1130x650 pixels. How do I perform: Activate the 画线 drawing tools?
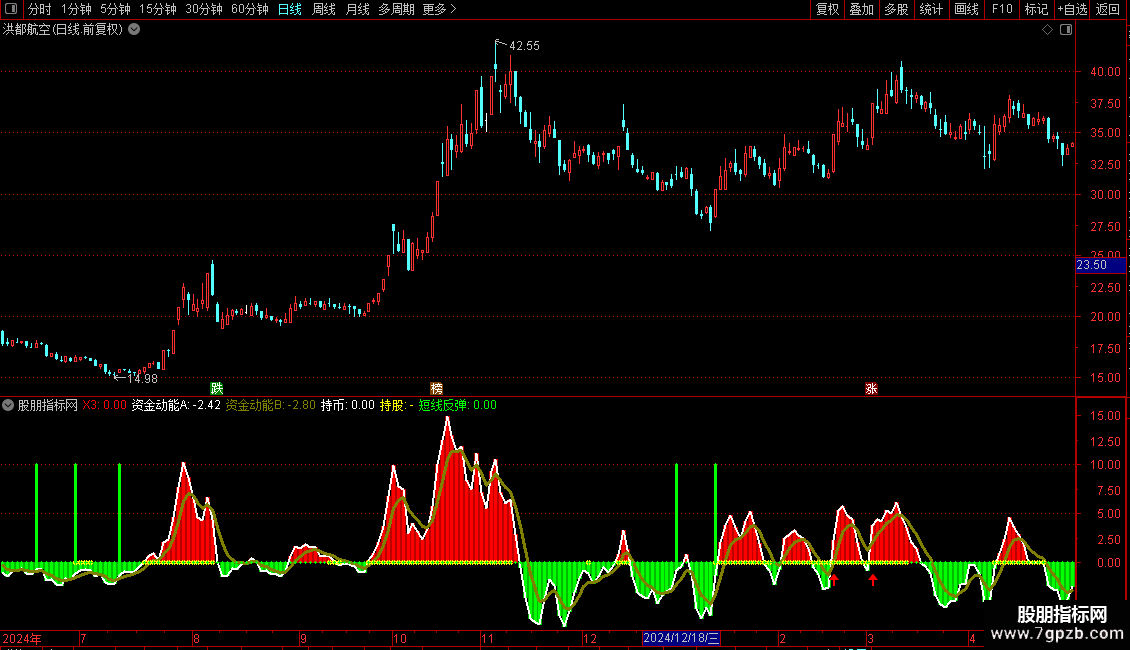966,9
